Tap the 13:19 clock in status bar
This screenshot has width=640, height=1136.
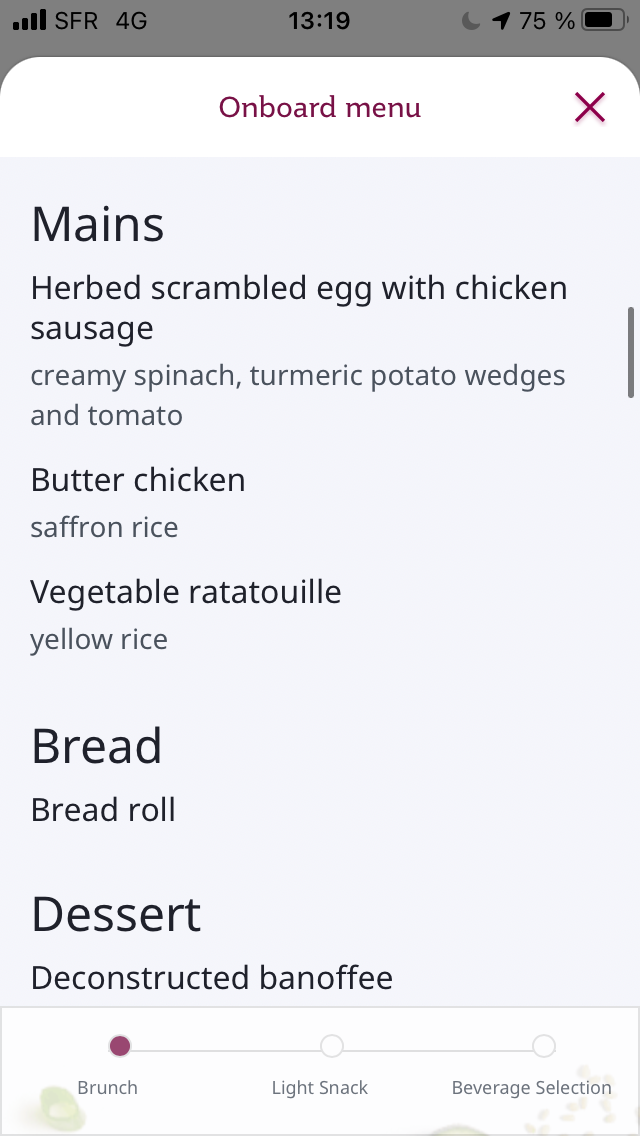point(319,21)
